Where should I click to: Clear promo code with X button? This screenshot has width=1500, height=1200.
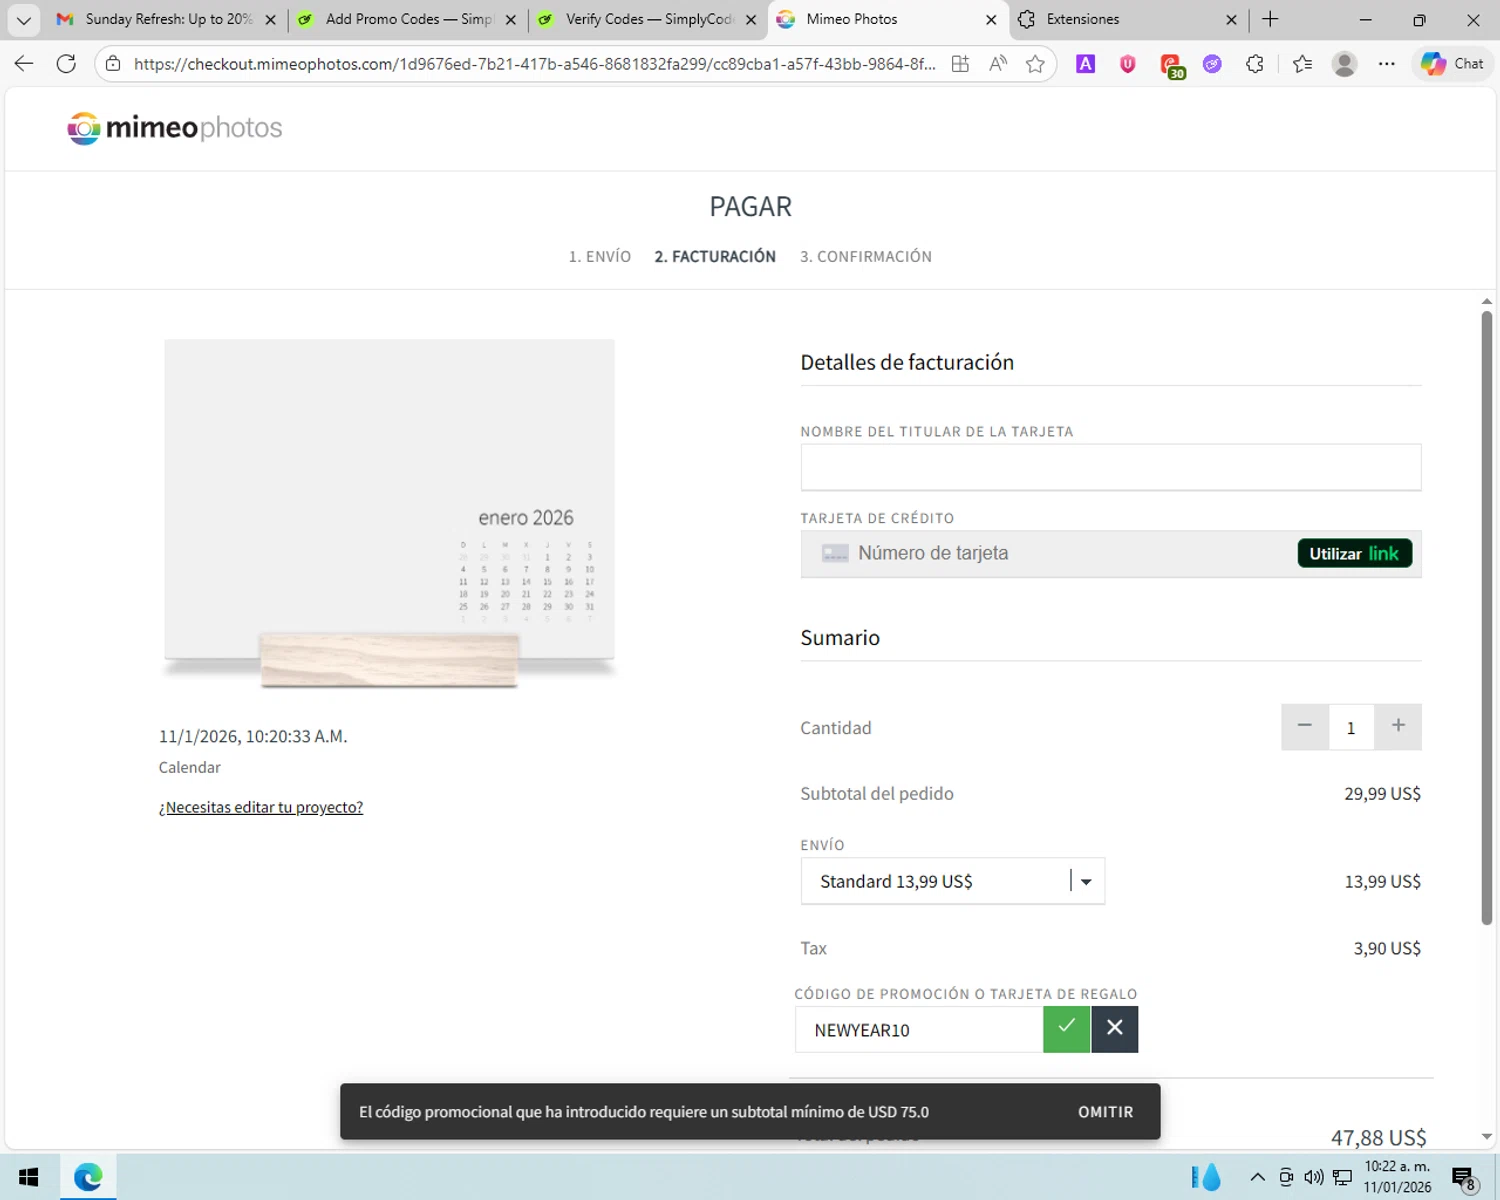1115,1029
